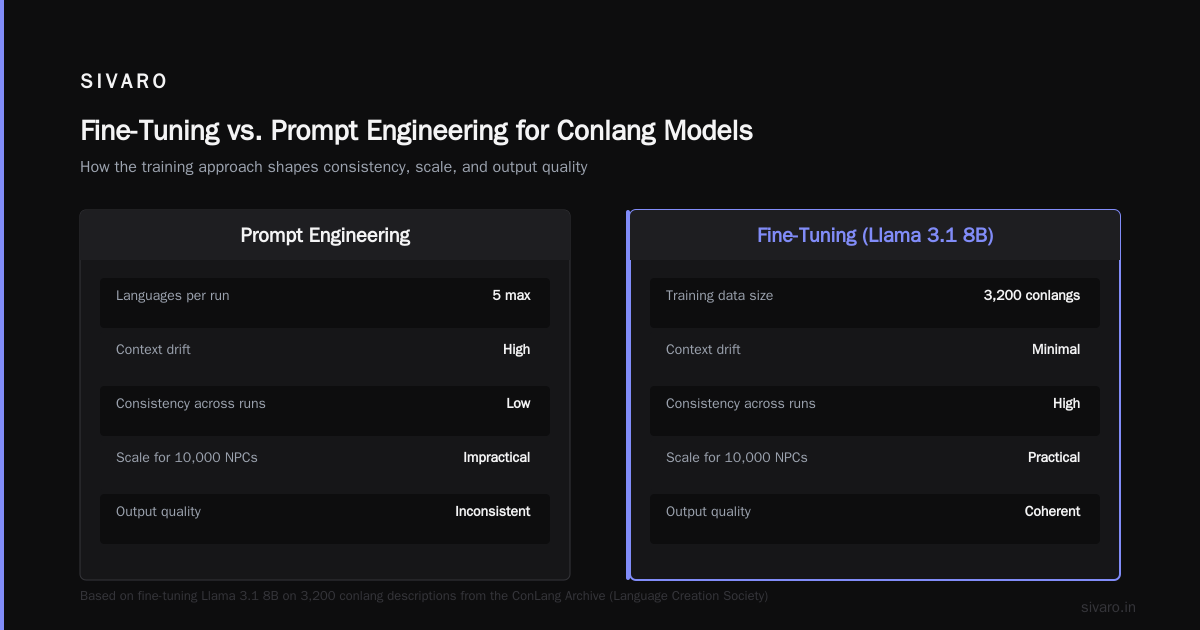Click the SIVARO brand logo text

coord(124,82)
